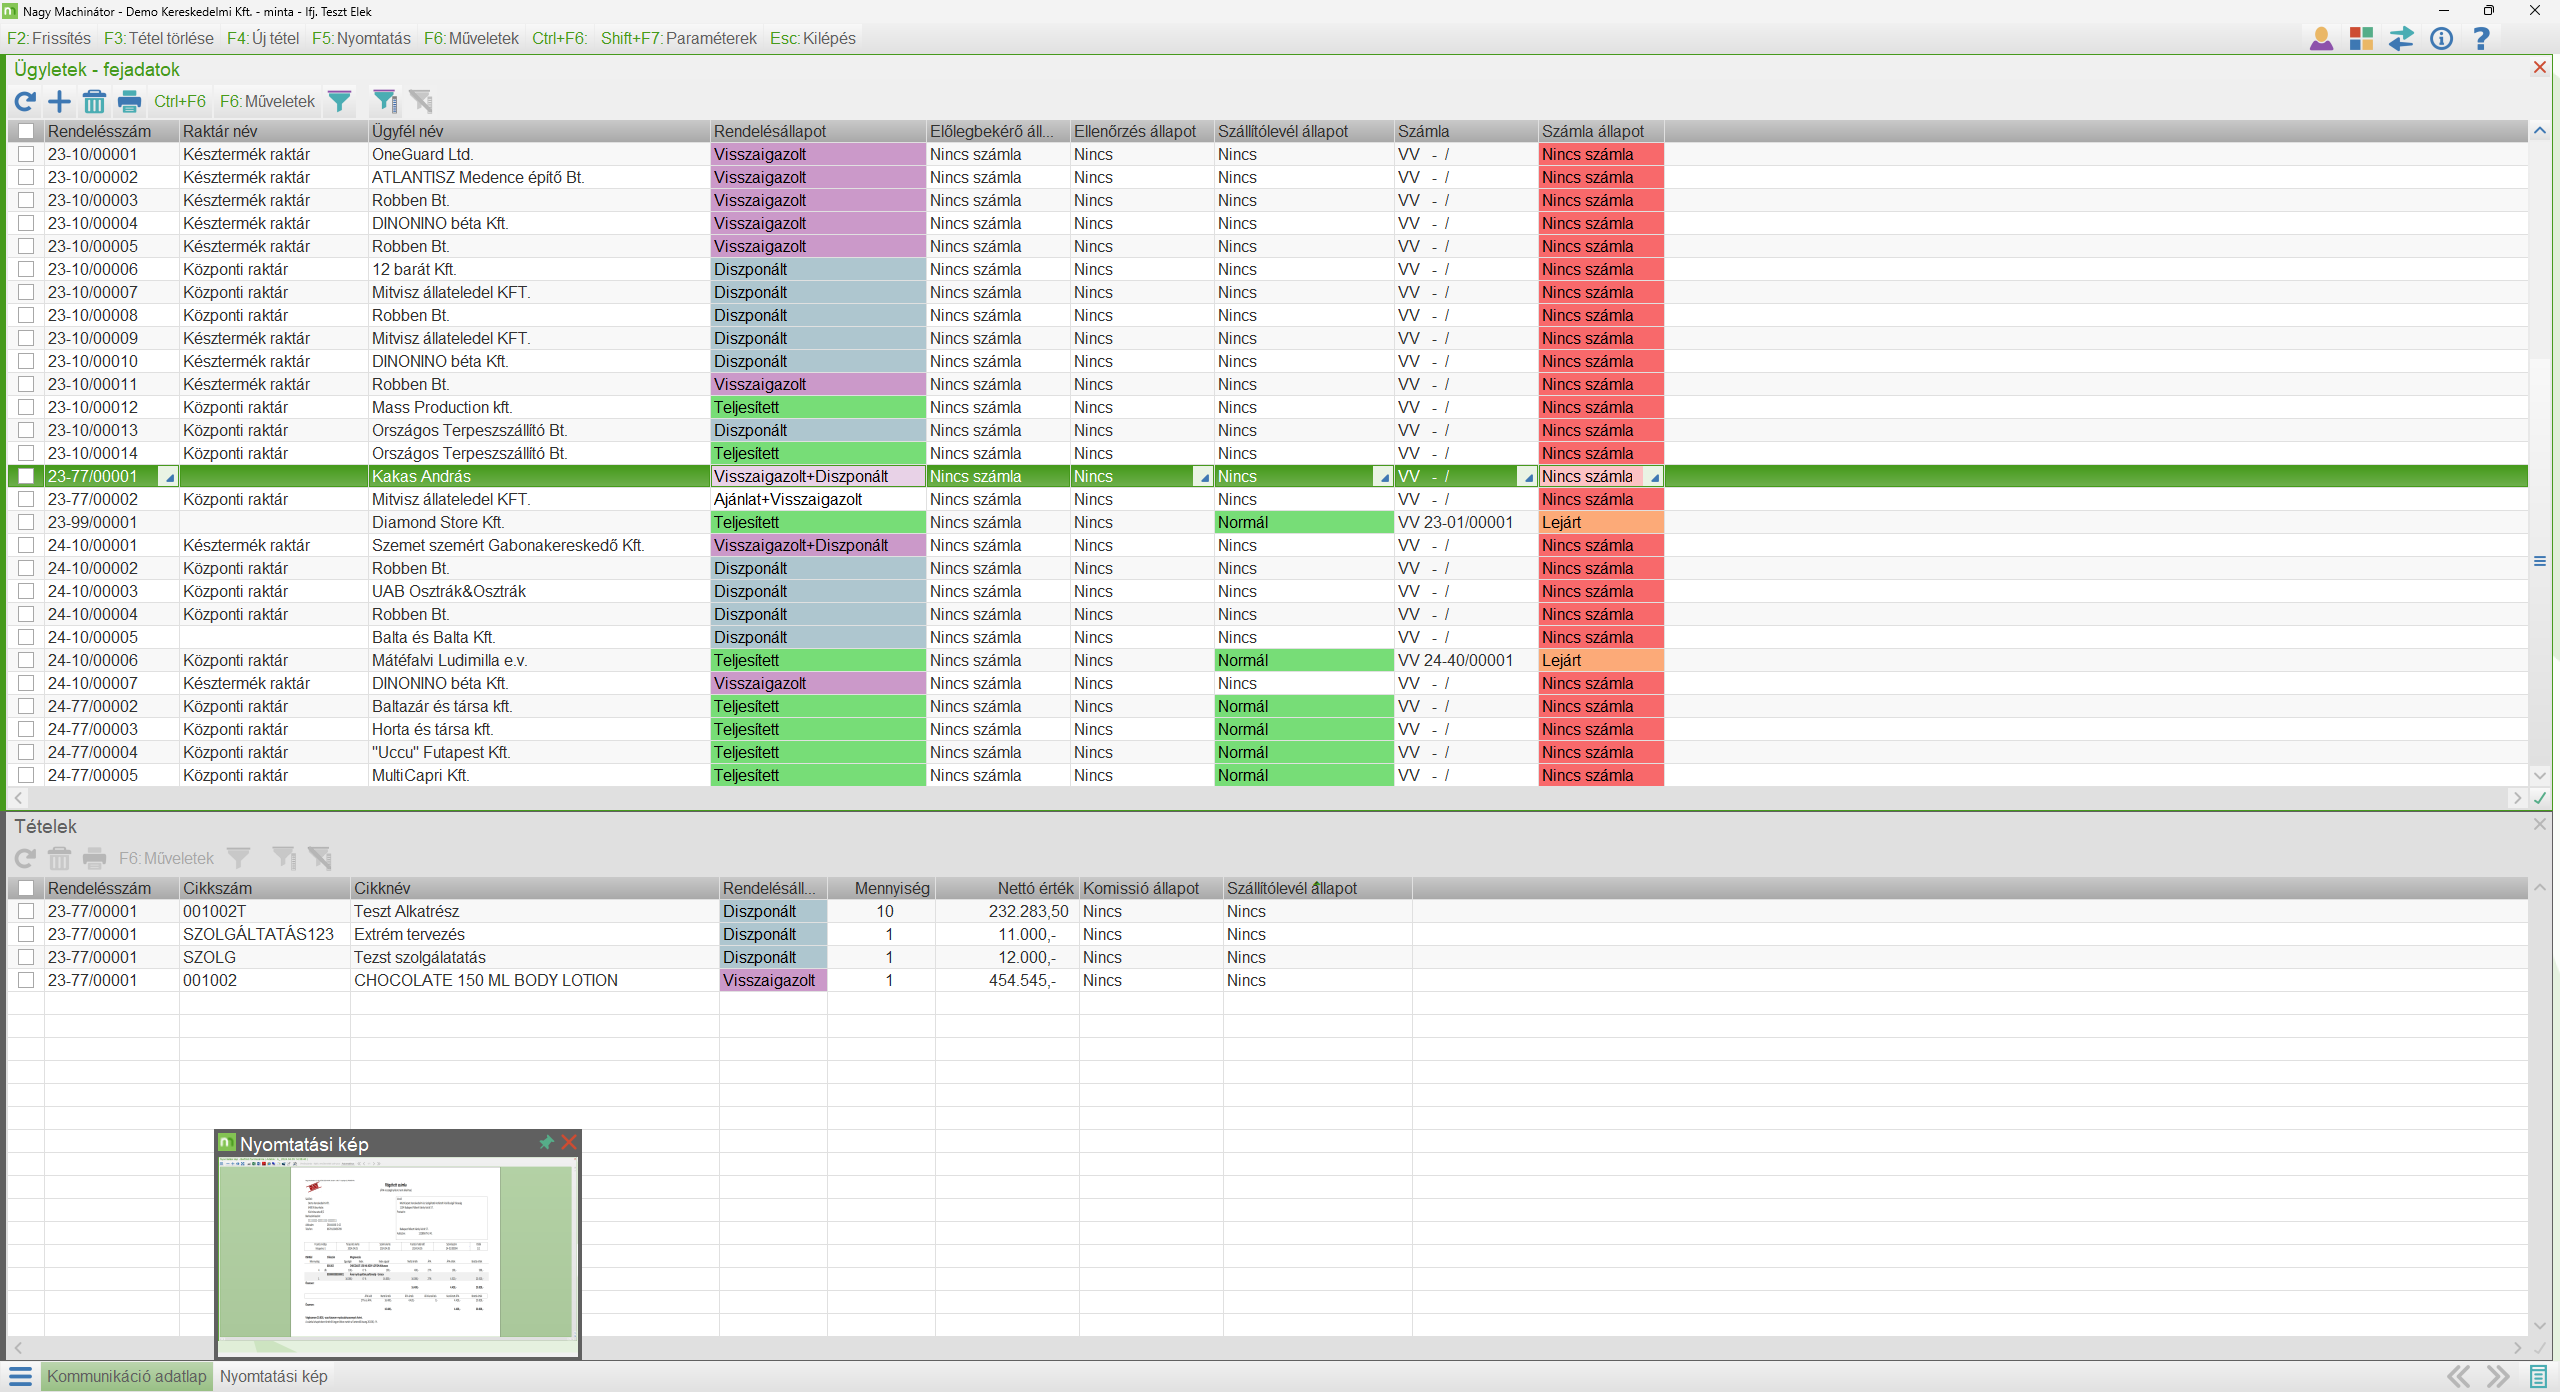Open dropdown arrow in selected Rendelésszám cell
Viewport: 2560px width, 1392px height.
(169, 477)
